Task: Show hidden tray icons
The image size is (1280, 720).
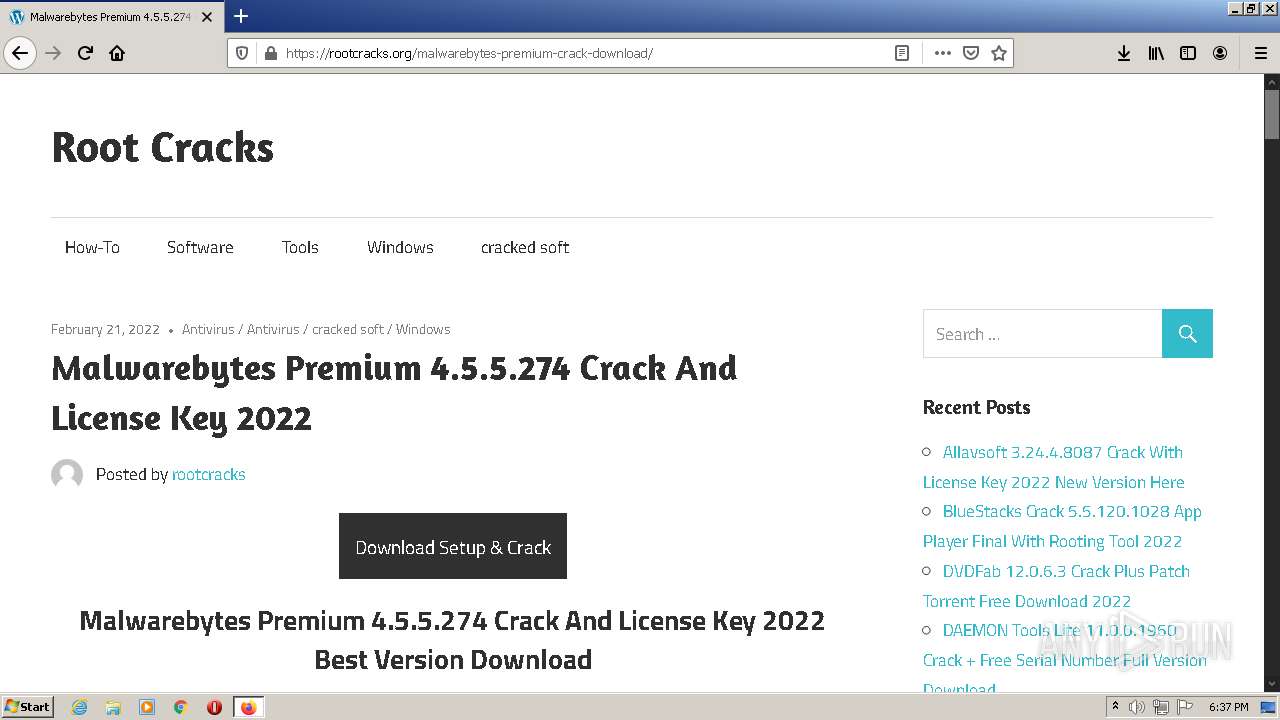Action: [1115, 707]
